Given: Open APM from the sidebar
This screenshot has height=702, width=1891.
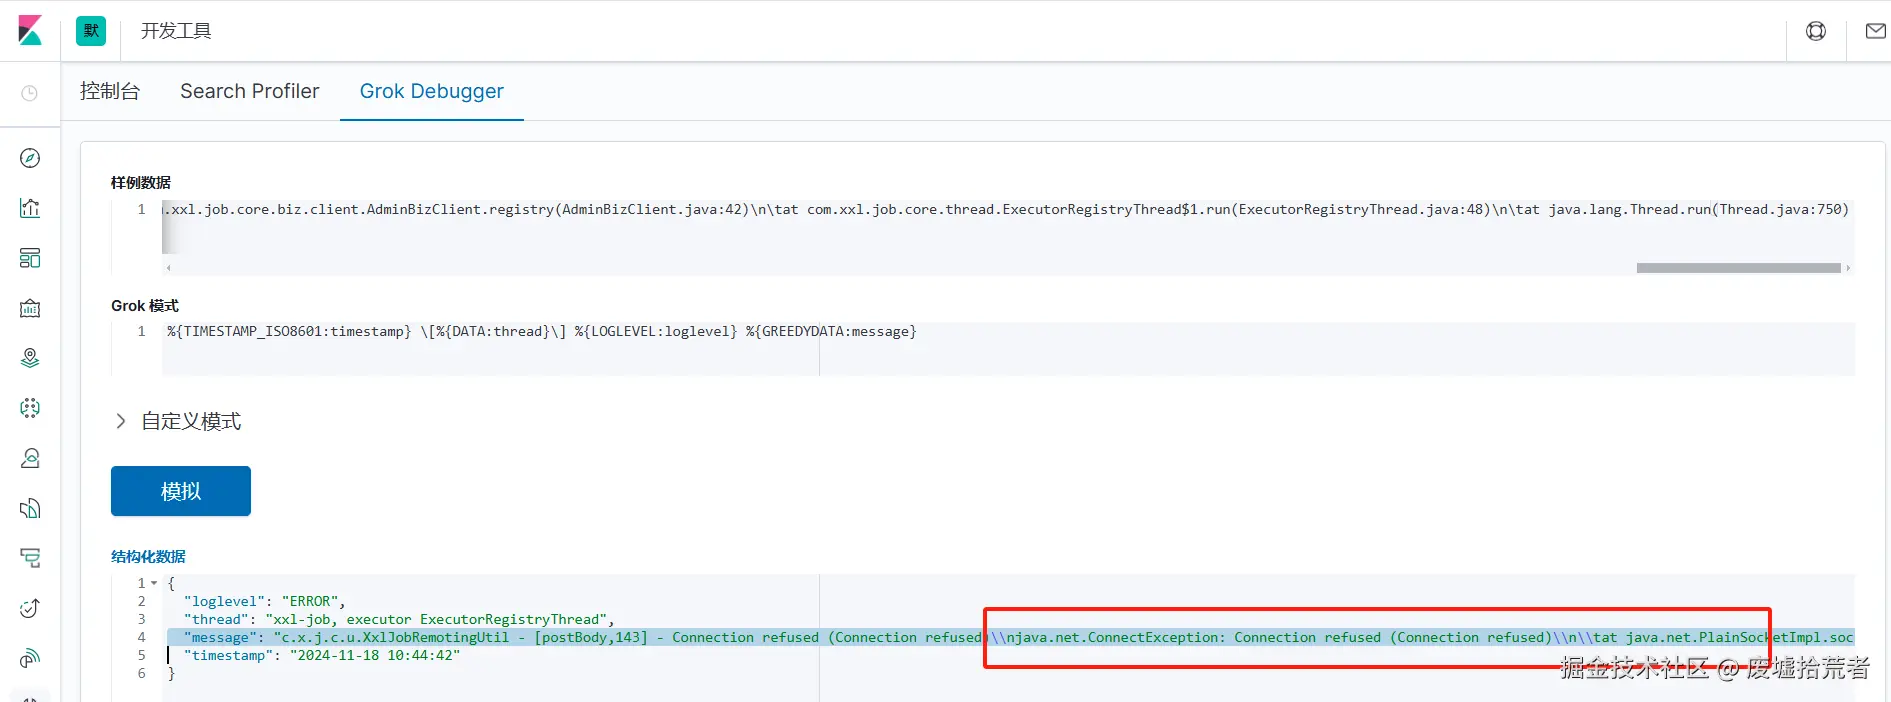Looking at the screenshot, I should point(30,558).
